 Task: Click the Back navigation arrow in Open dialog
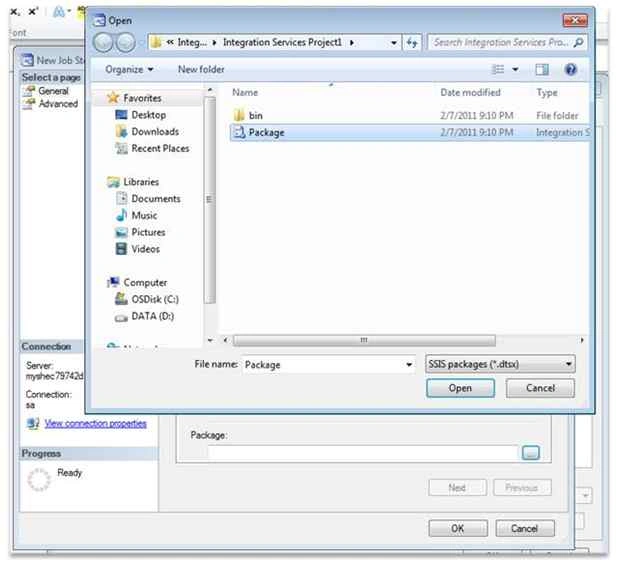[103, 43]
